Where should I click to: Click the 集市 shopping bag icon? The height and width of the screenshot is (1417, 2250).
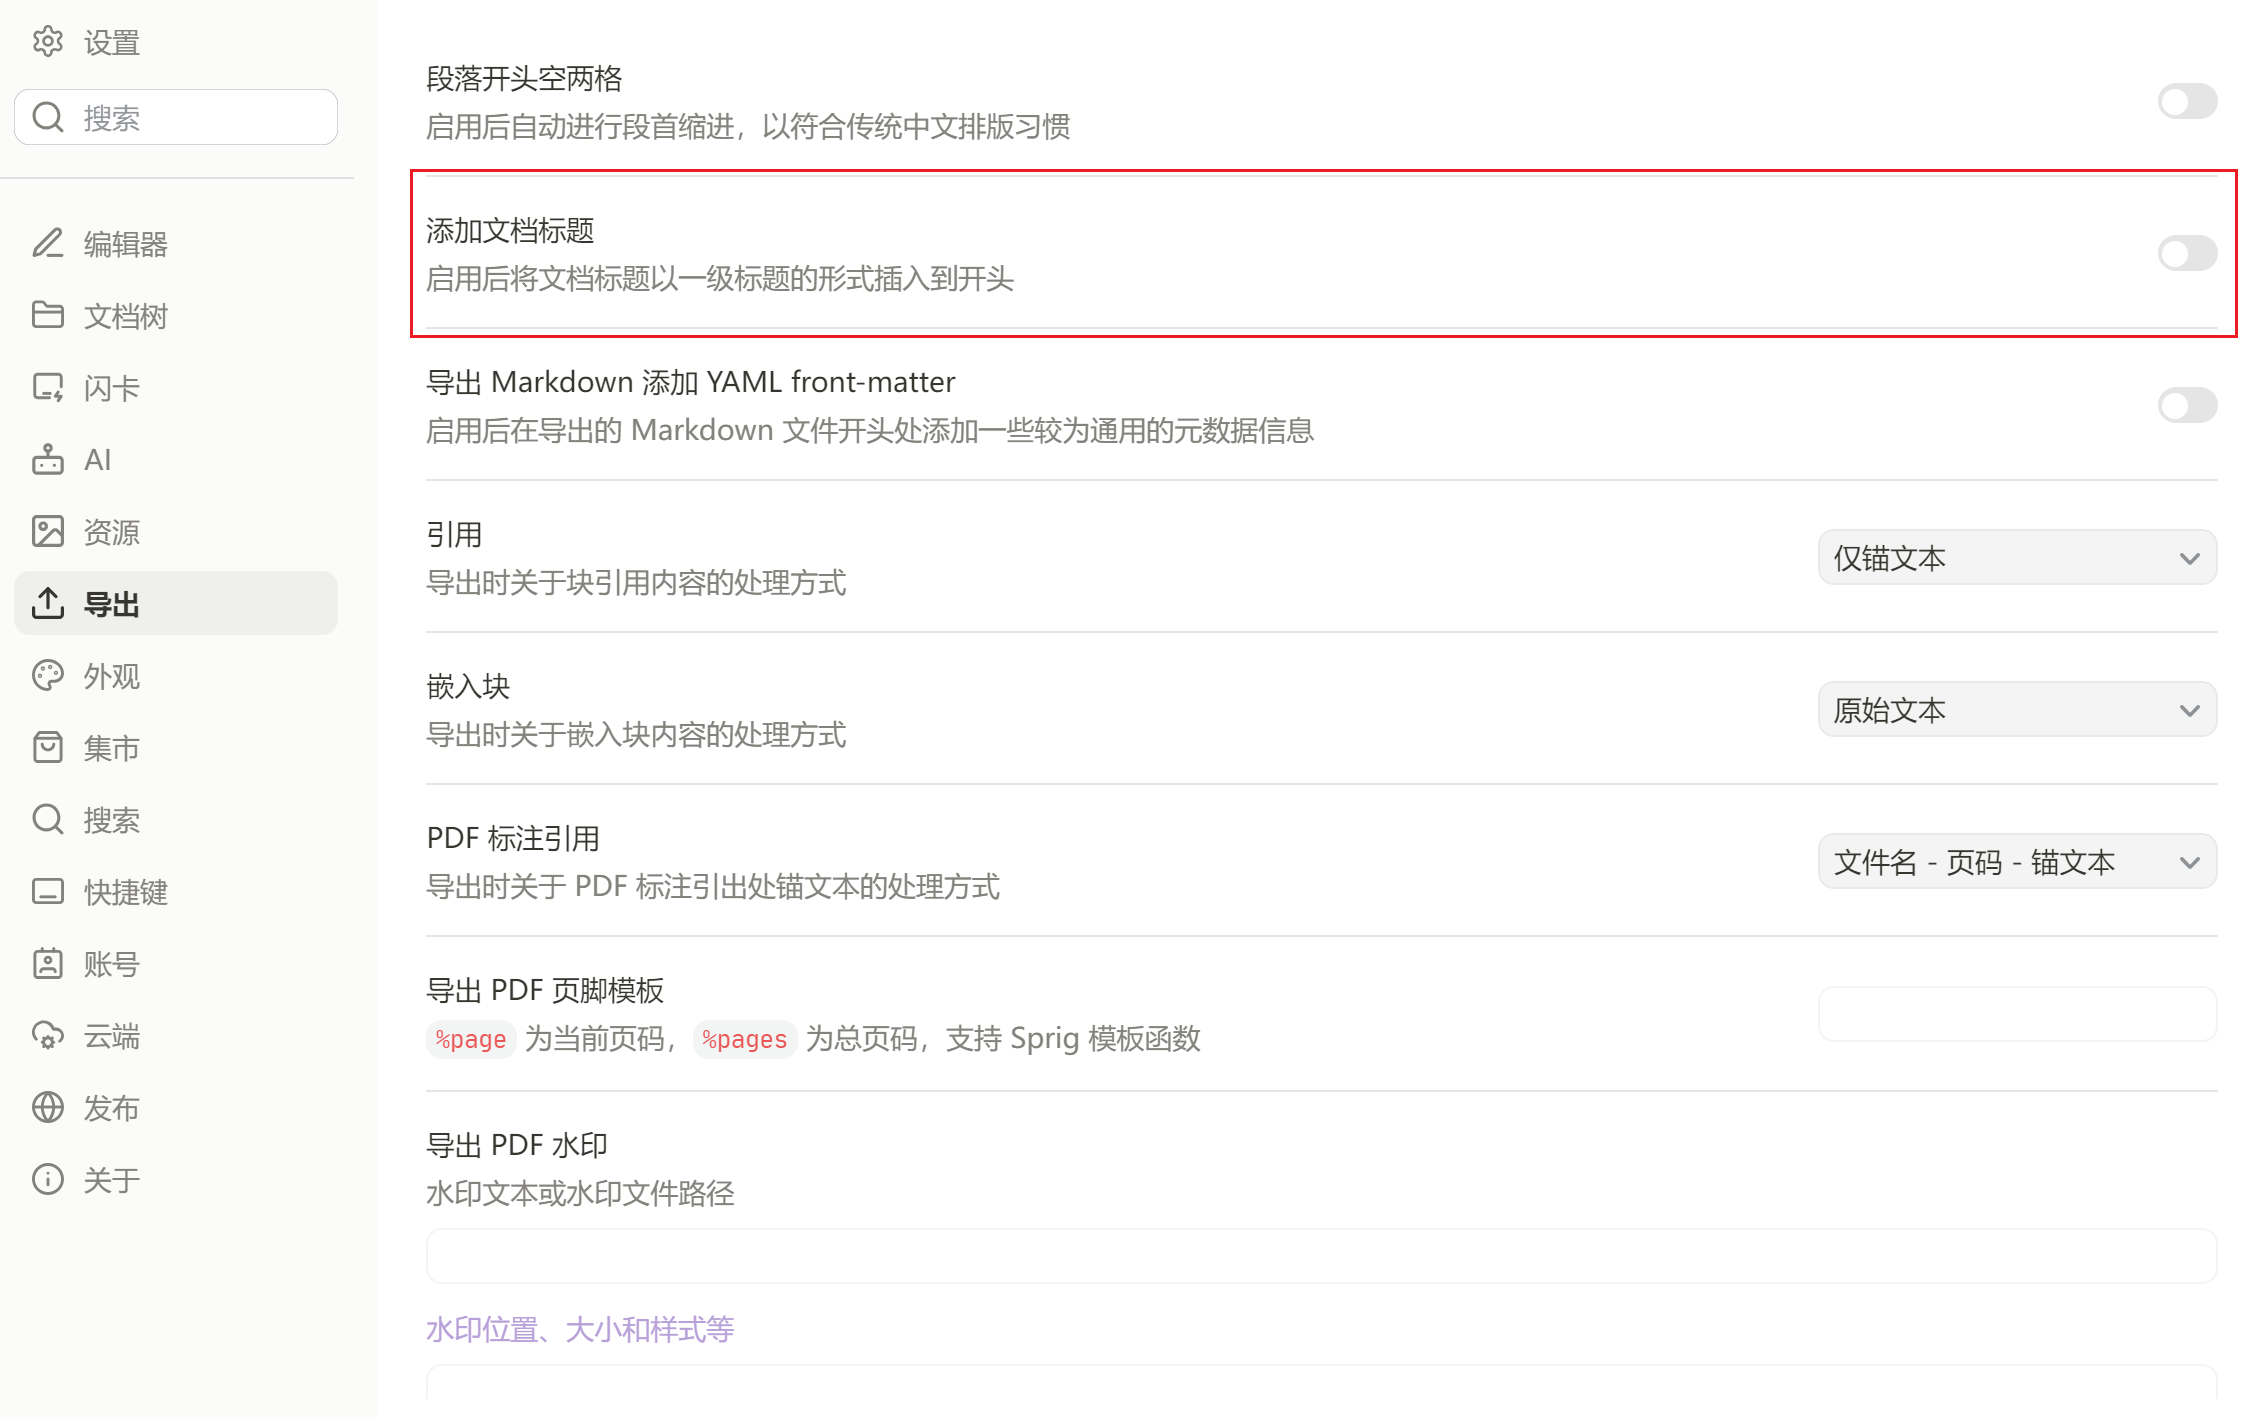[x=47, y=747]
